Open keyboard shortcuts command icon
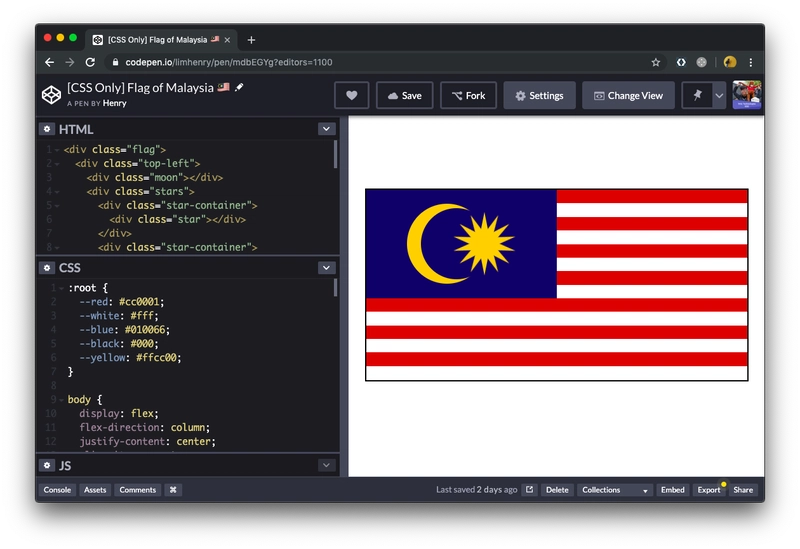Viewport: 800px width, 549px height. coord(173,490)
